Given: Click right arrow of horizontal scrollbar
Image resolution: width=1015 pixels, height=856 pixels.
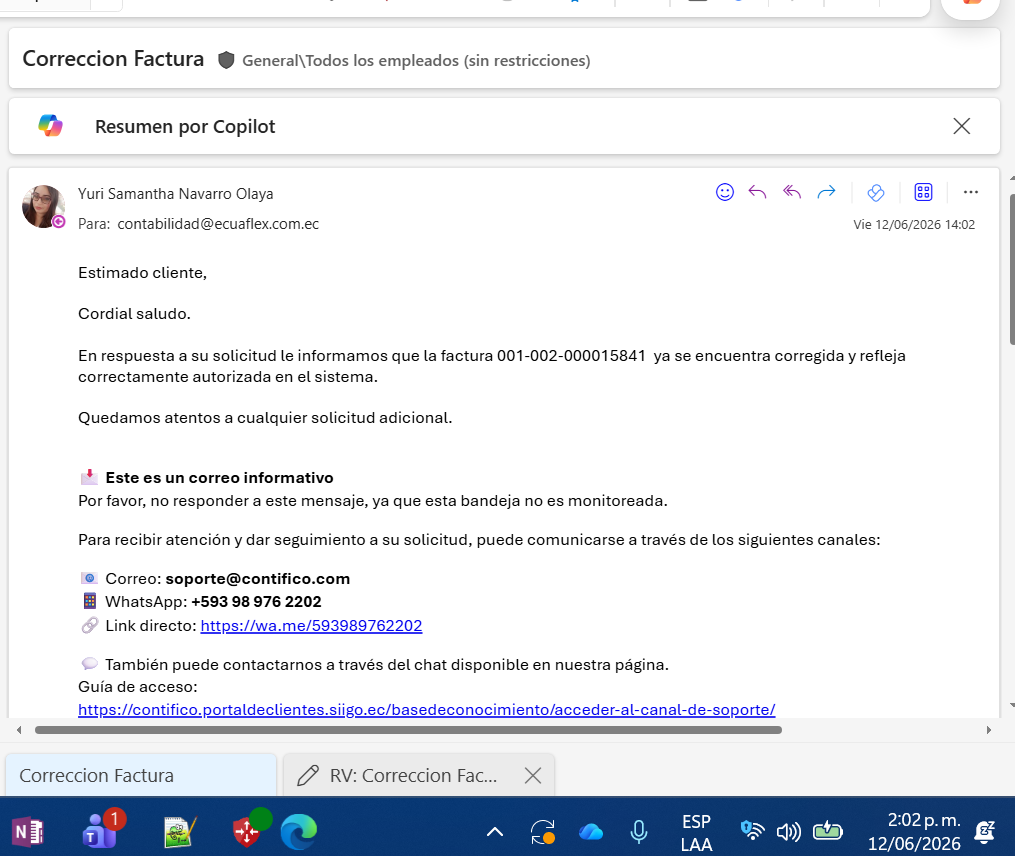Looking at the screenshot, I should (x=988, y=730).
